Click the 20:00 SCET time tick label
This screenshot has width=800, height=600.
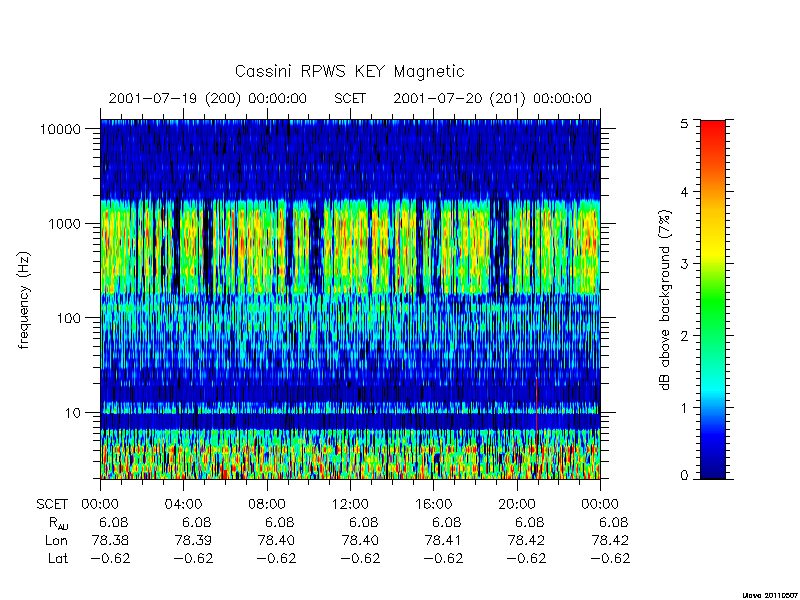click(517, 504)
